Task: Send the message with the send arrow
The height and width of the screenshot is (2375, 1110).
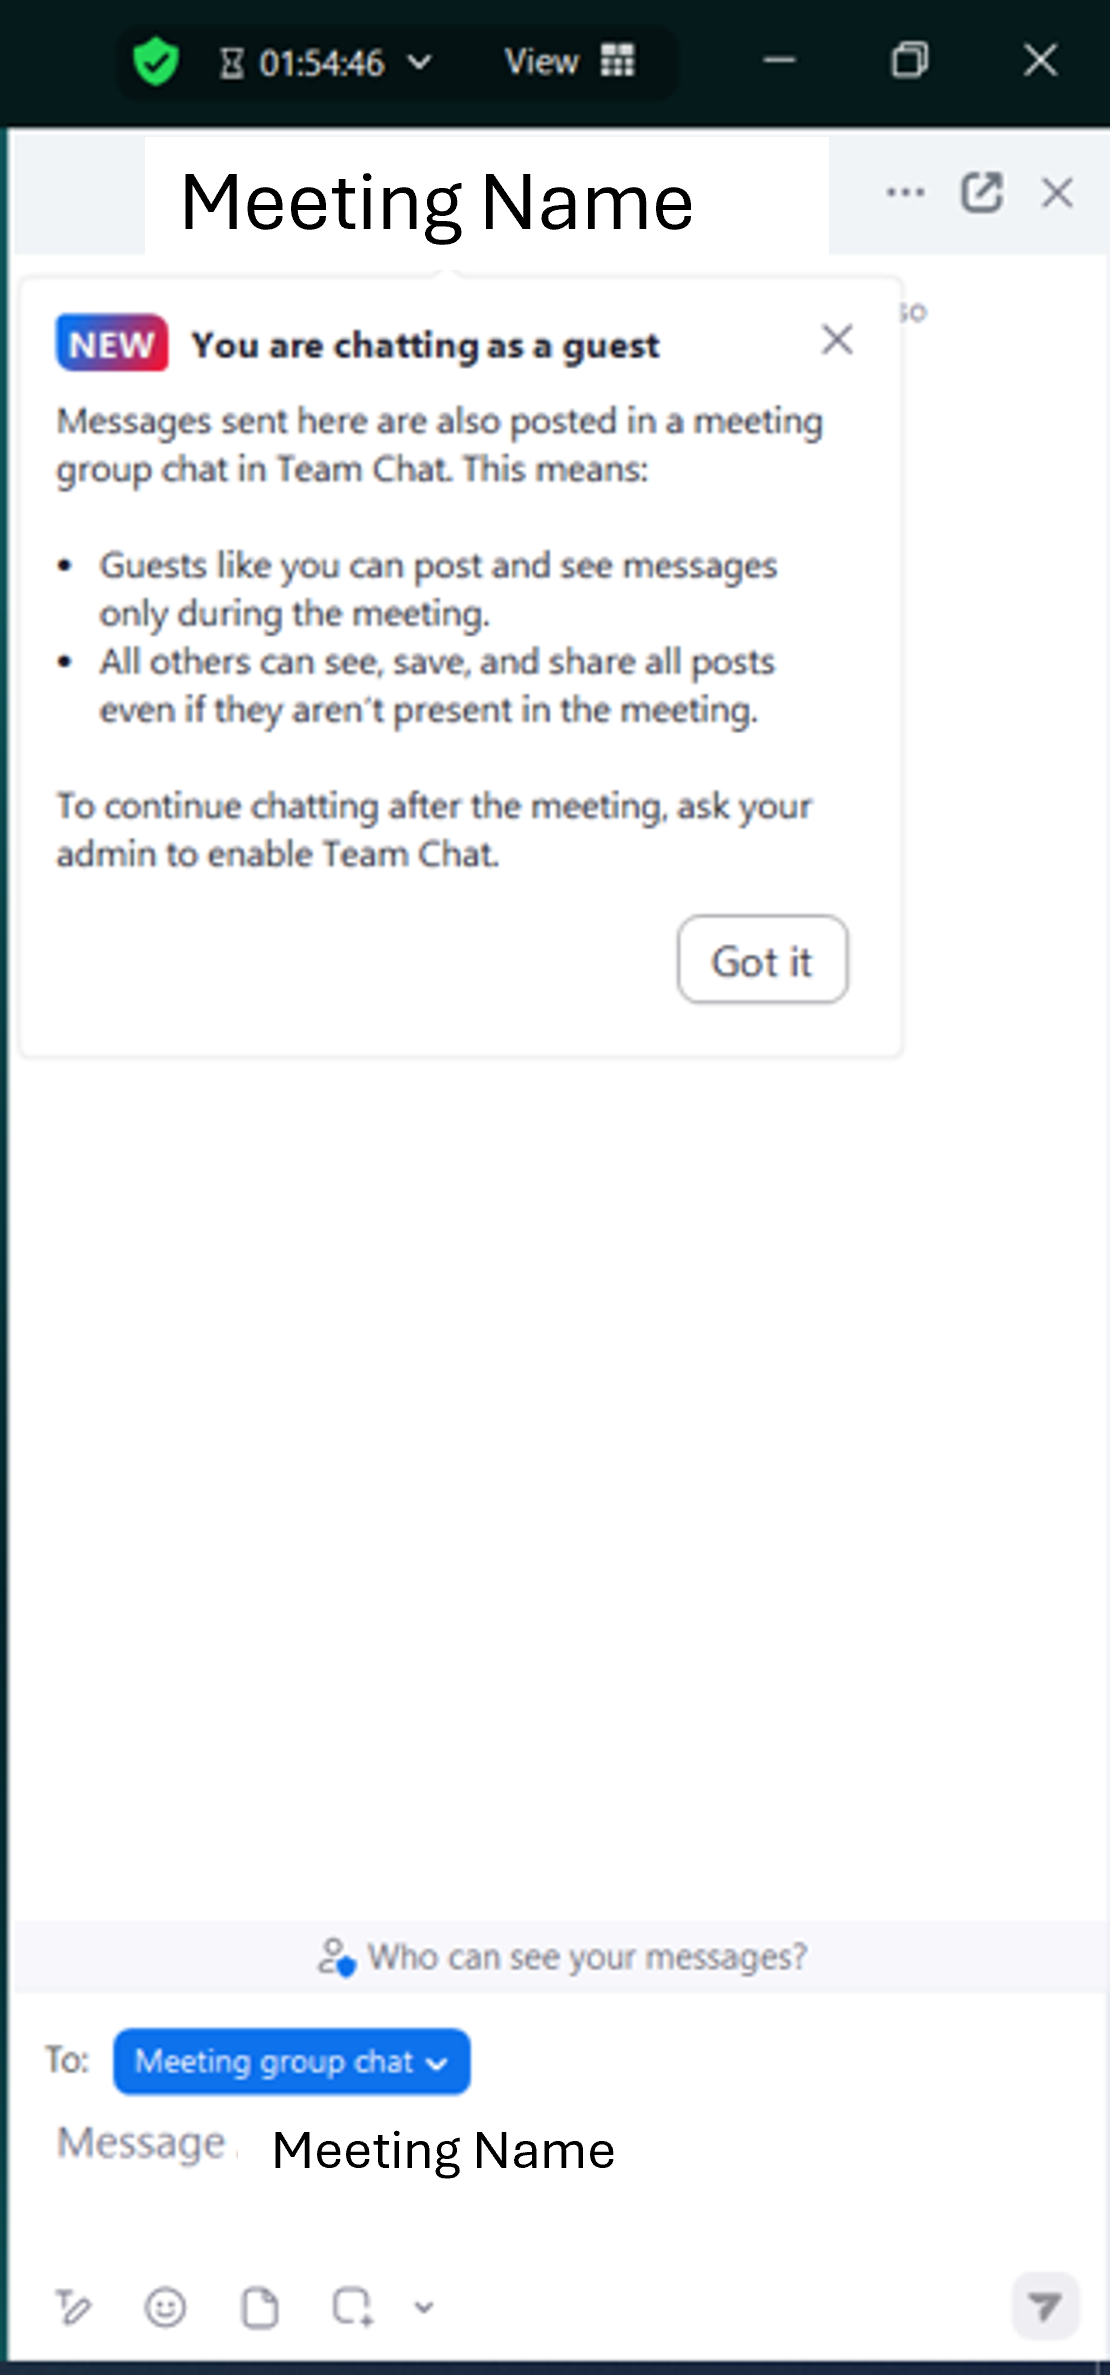Action: pyautogui.click(x=1045, y=2306)
